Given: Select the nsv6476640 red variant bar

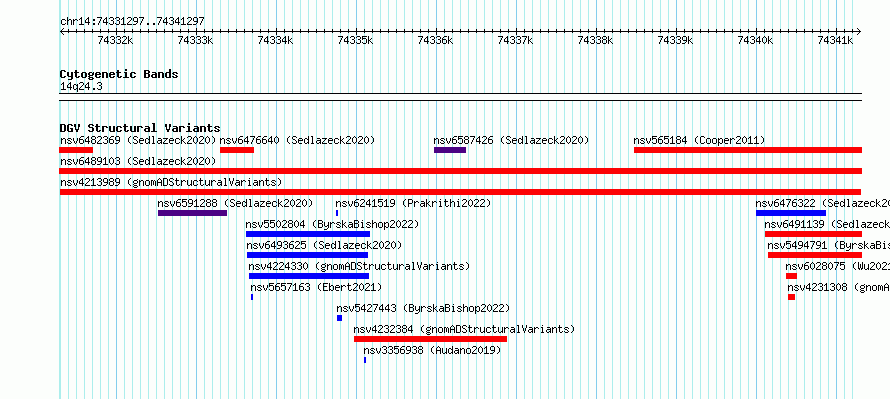Looking at the screenshot, I should (x=237, y=150).
